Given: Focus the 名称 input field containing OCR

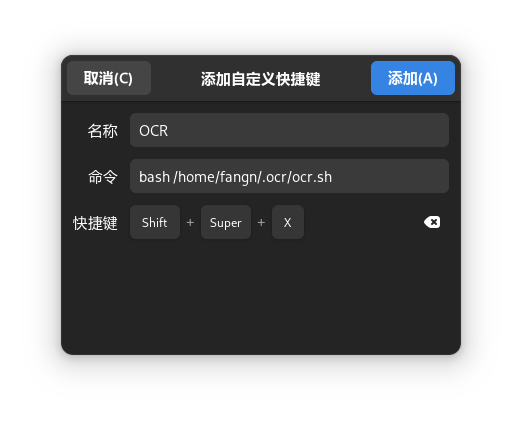Looking at the screenshot, I should [289, 130].
